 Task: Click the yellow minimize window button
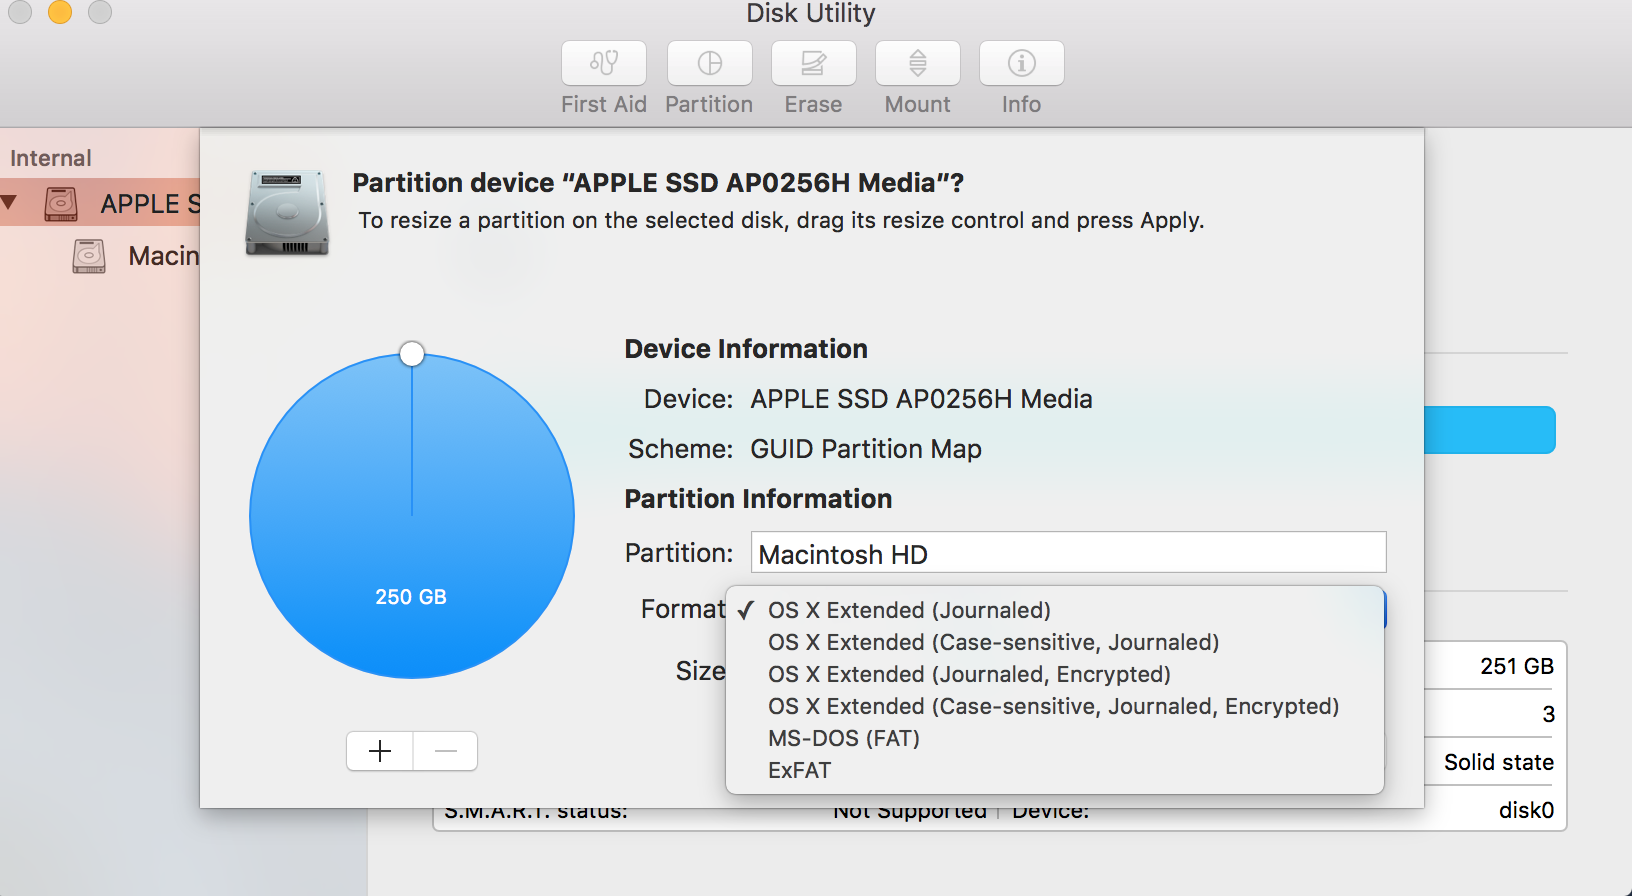point(60,11)
